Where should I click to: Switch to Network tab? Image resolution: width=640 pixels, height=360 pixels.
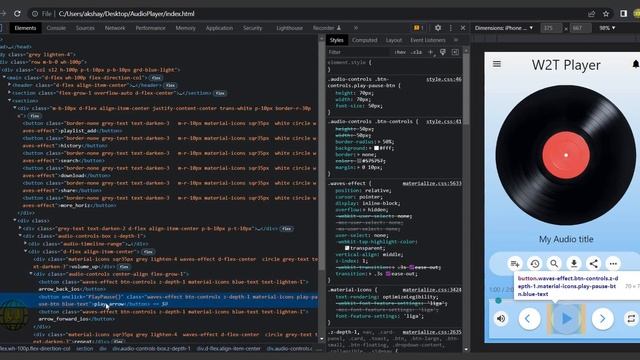click(115, 28)
